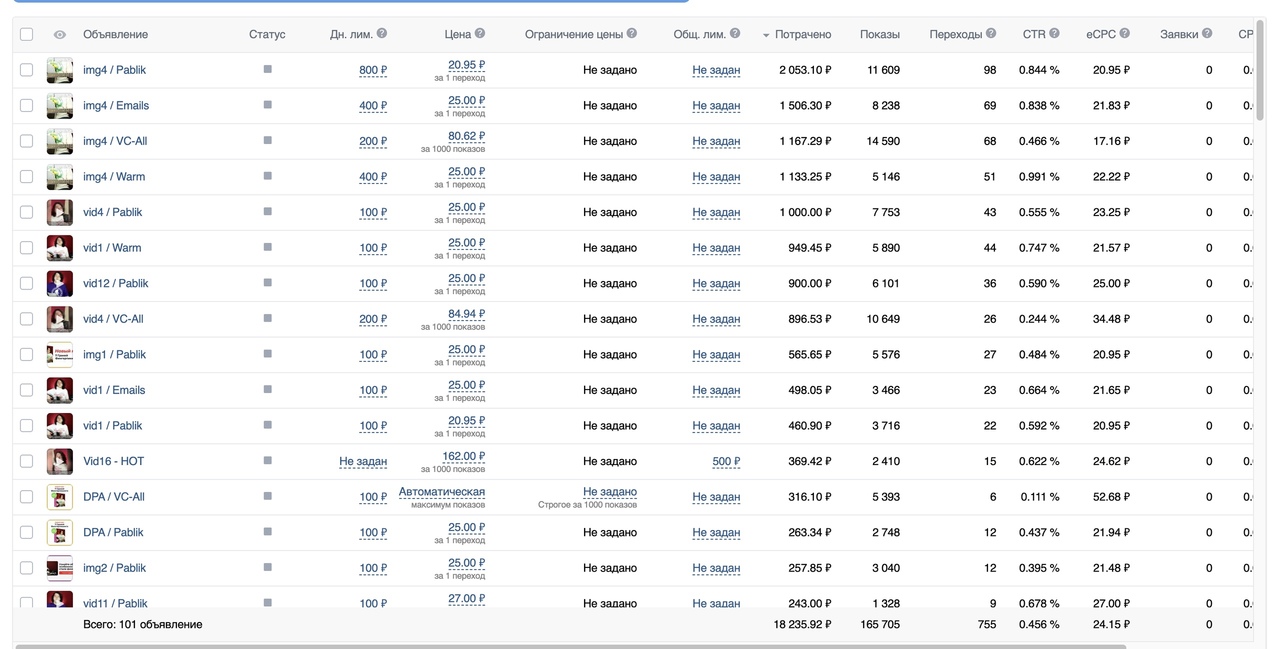Select the checkbox for vid1 / Warm
Viewport: 1280px width, 649px height.
[27, 247]
